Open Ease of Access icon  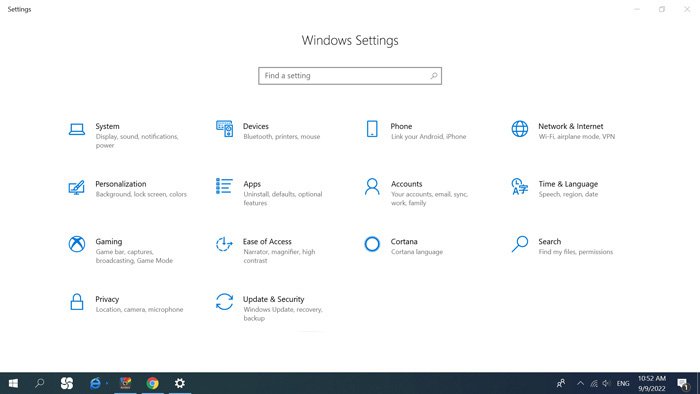pyautogui.click(x=224, y=244)
